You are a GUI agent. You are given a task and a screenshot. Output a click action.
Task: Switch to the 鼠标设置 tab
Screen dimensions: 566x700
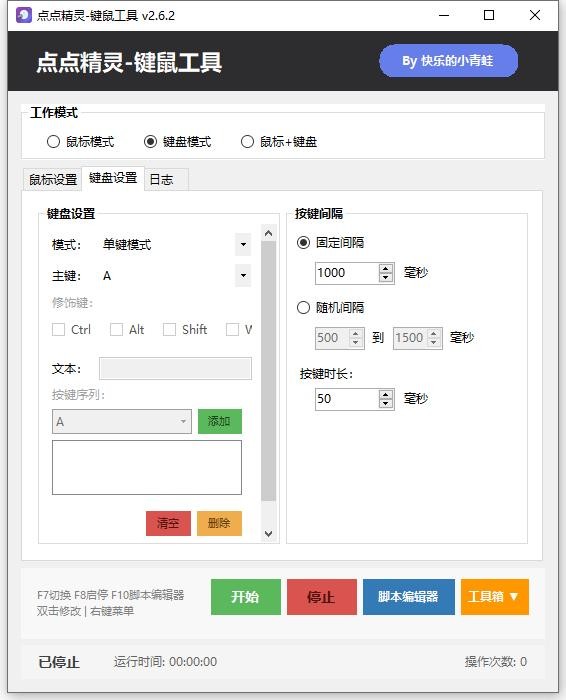[x=53, y=179]
